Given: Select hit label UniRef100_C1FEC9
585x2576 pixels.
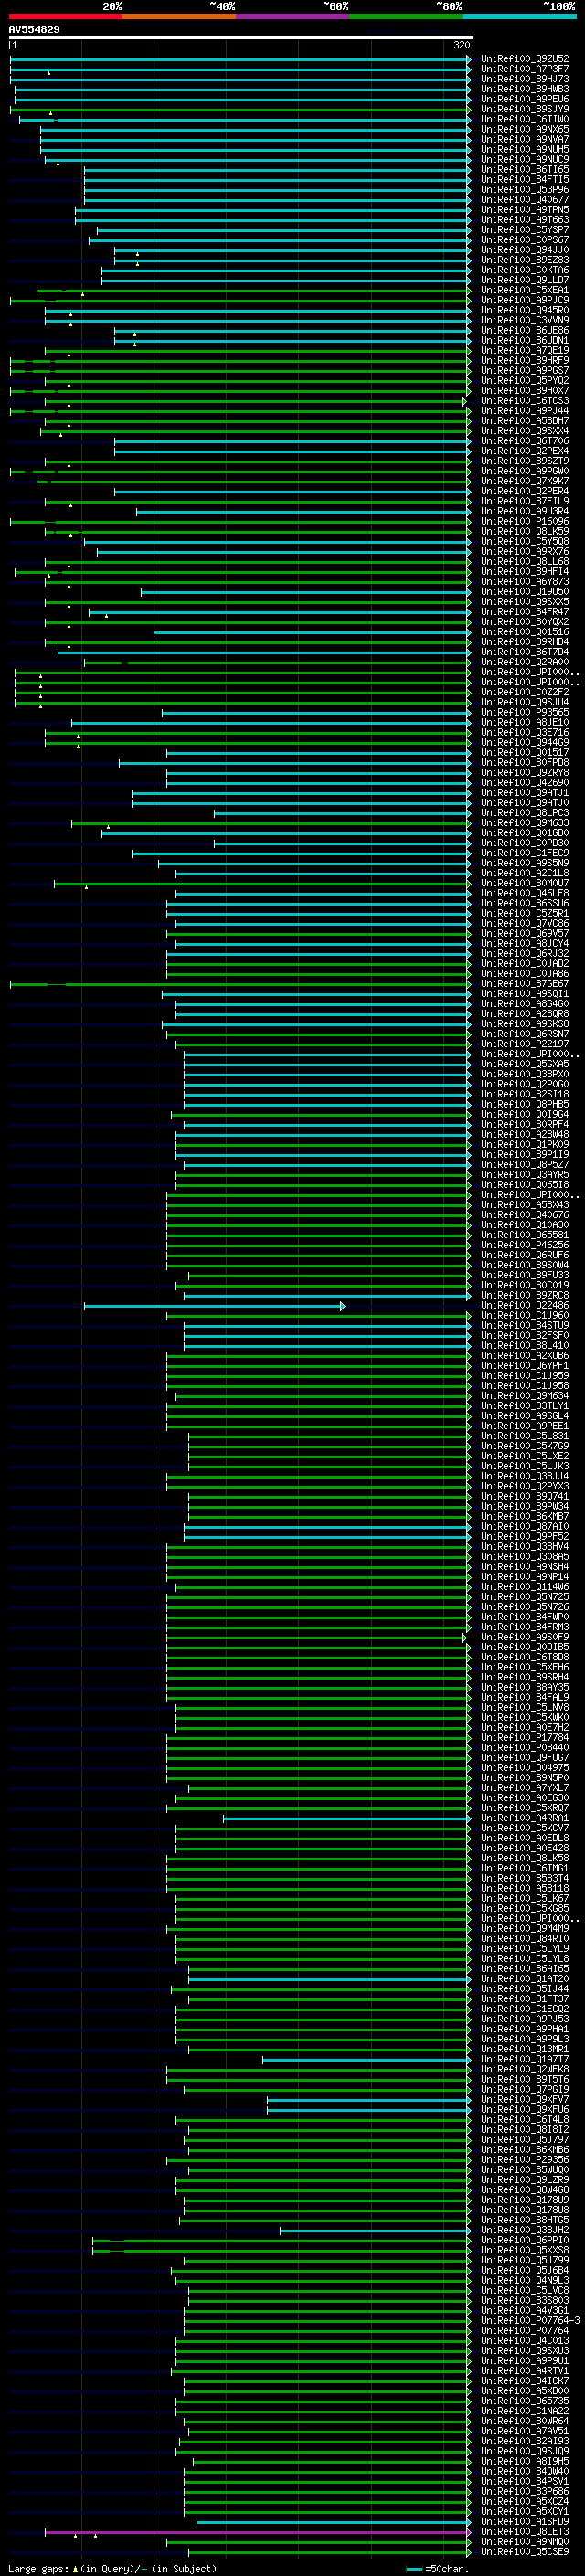Looking at the screenshot, I should [525, 853].
